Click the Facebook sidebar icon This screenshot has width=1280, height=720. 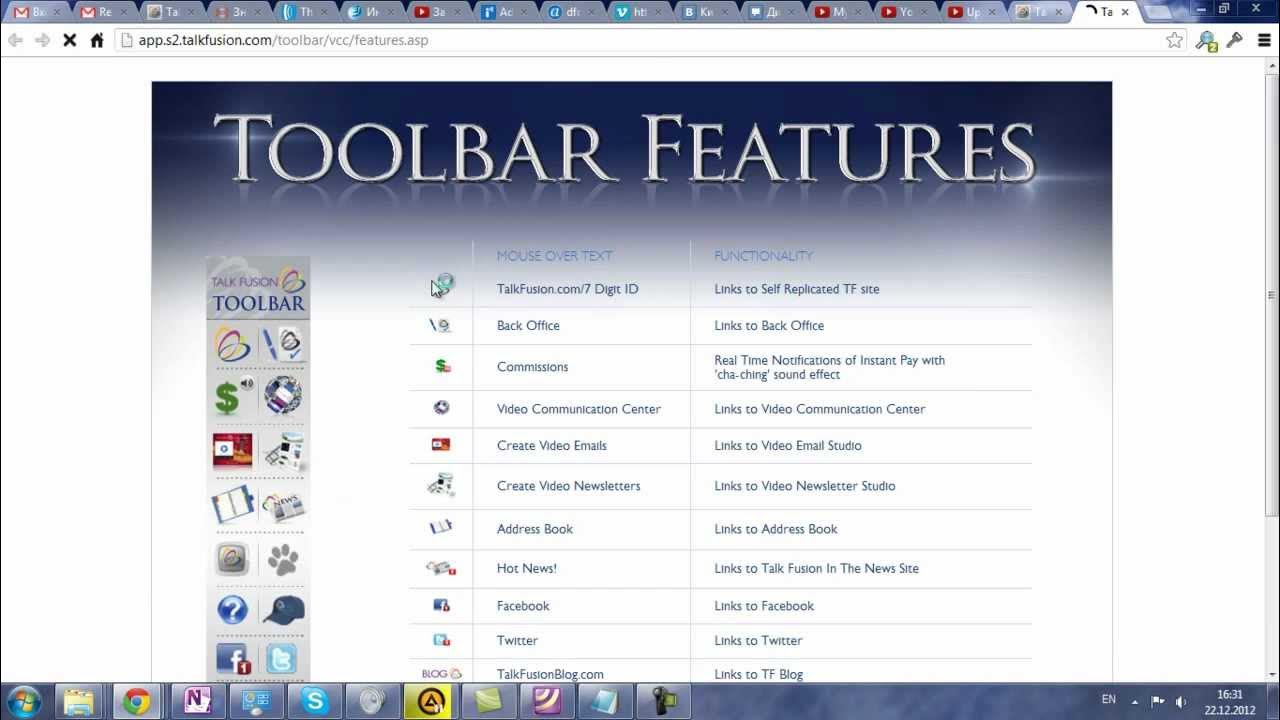pos(233,659)
